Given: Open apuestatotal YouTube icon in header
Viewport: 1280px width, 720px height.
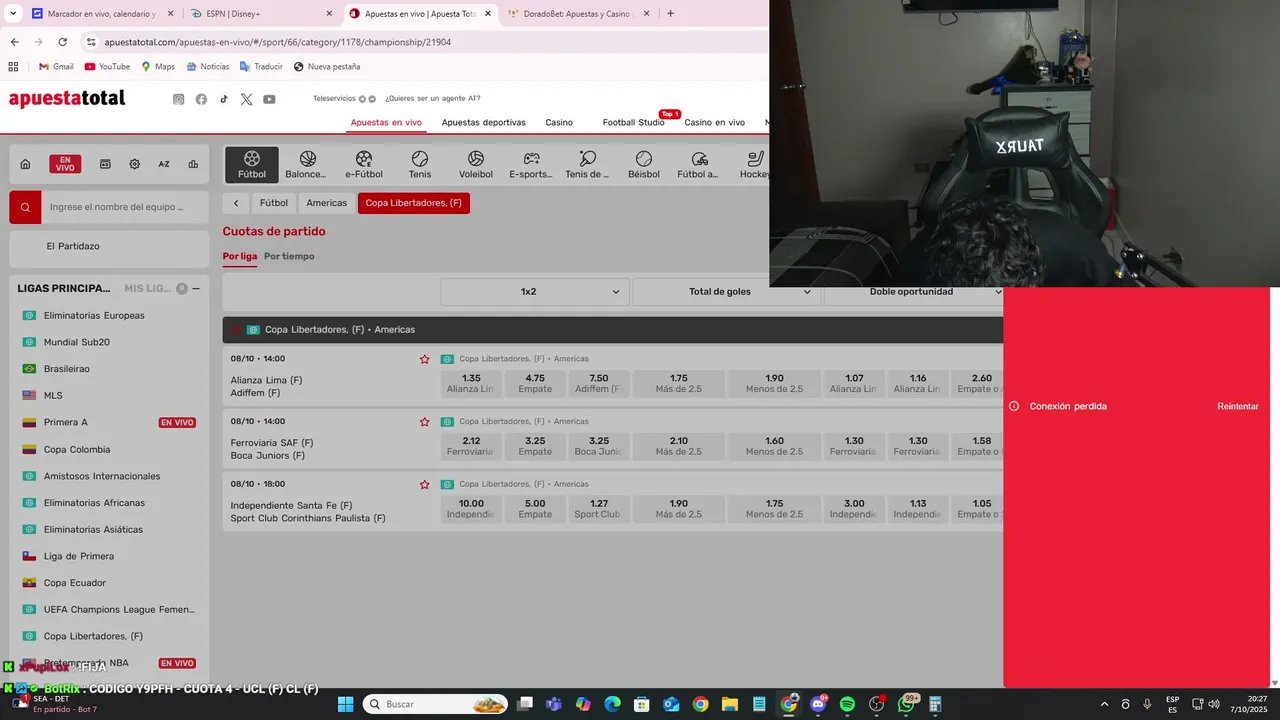Looking at the screenshot, I should coord(269,99).
